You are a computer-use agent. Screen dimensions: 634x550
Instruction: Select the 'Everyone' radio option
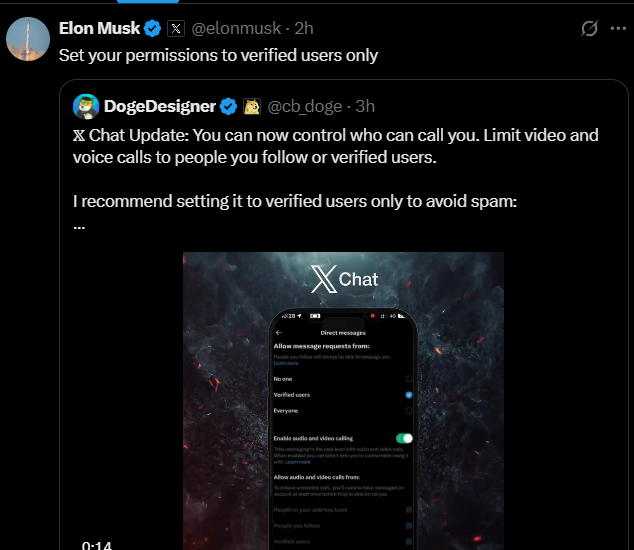(408, 410)
